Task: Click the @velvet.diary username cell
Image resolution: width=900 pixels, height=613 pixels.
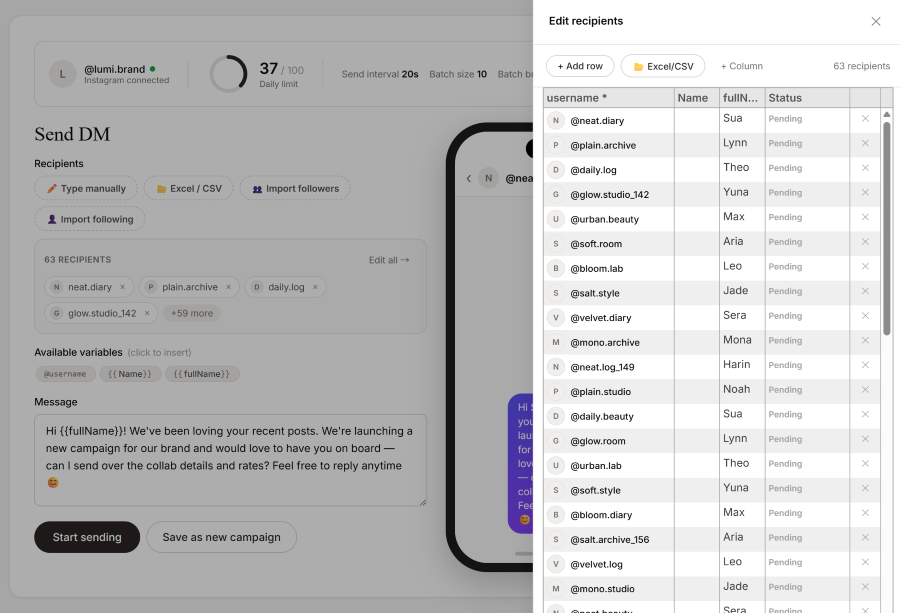Action: click(608, 318)
